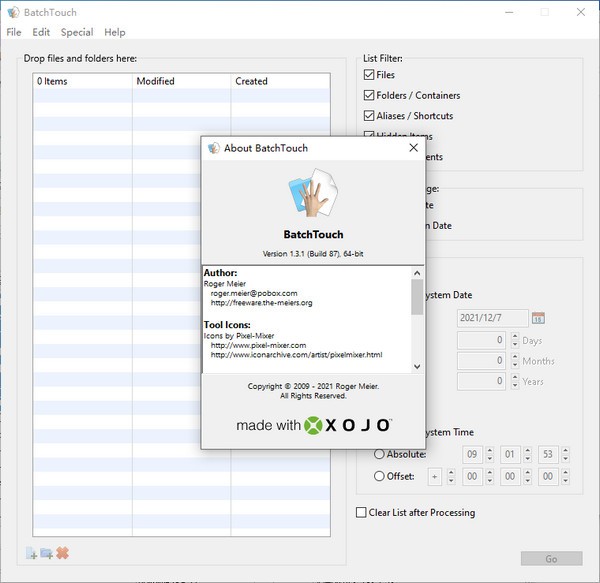
Task: Toggle the Folders / Containers checkbox
Action: [x=369, y=95]
